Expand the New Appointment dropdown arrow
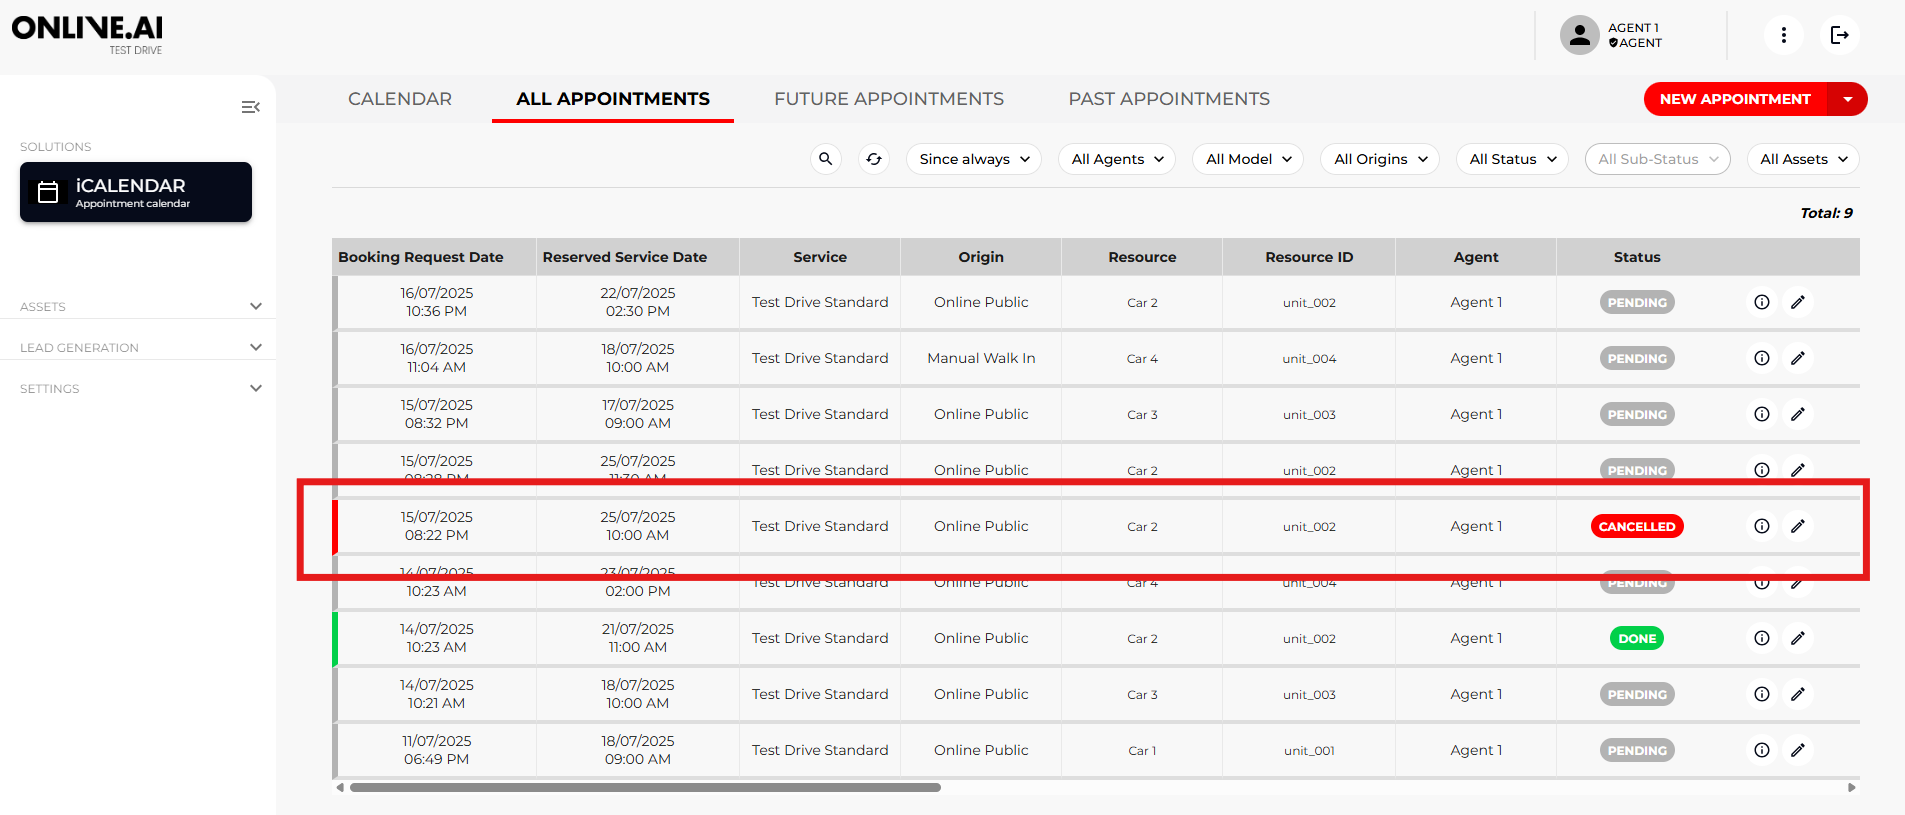This screenshot has width=1905, height=815. point(1847,99)
